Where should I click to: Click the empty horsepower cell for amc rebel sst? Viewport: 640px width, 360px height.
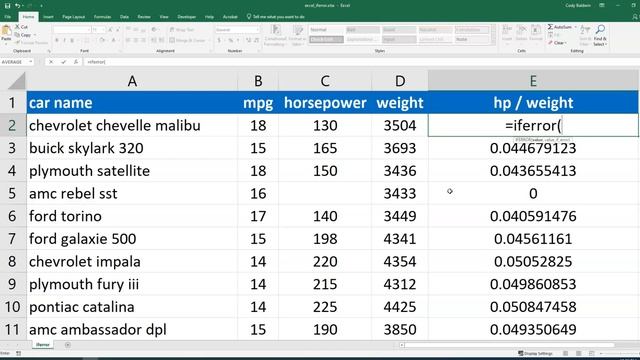tap(325, 193)
